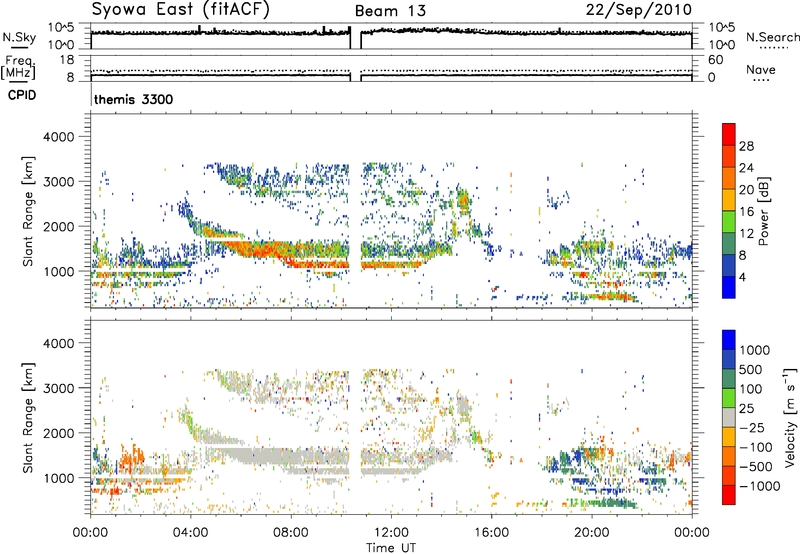
Task: Click the '3000' tick on velocity panel
Action: [x=59, y=388]
